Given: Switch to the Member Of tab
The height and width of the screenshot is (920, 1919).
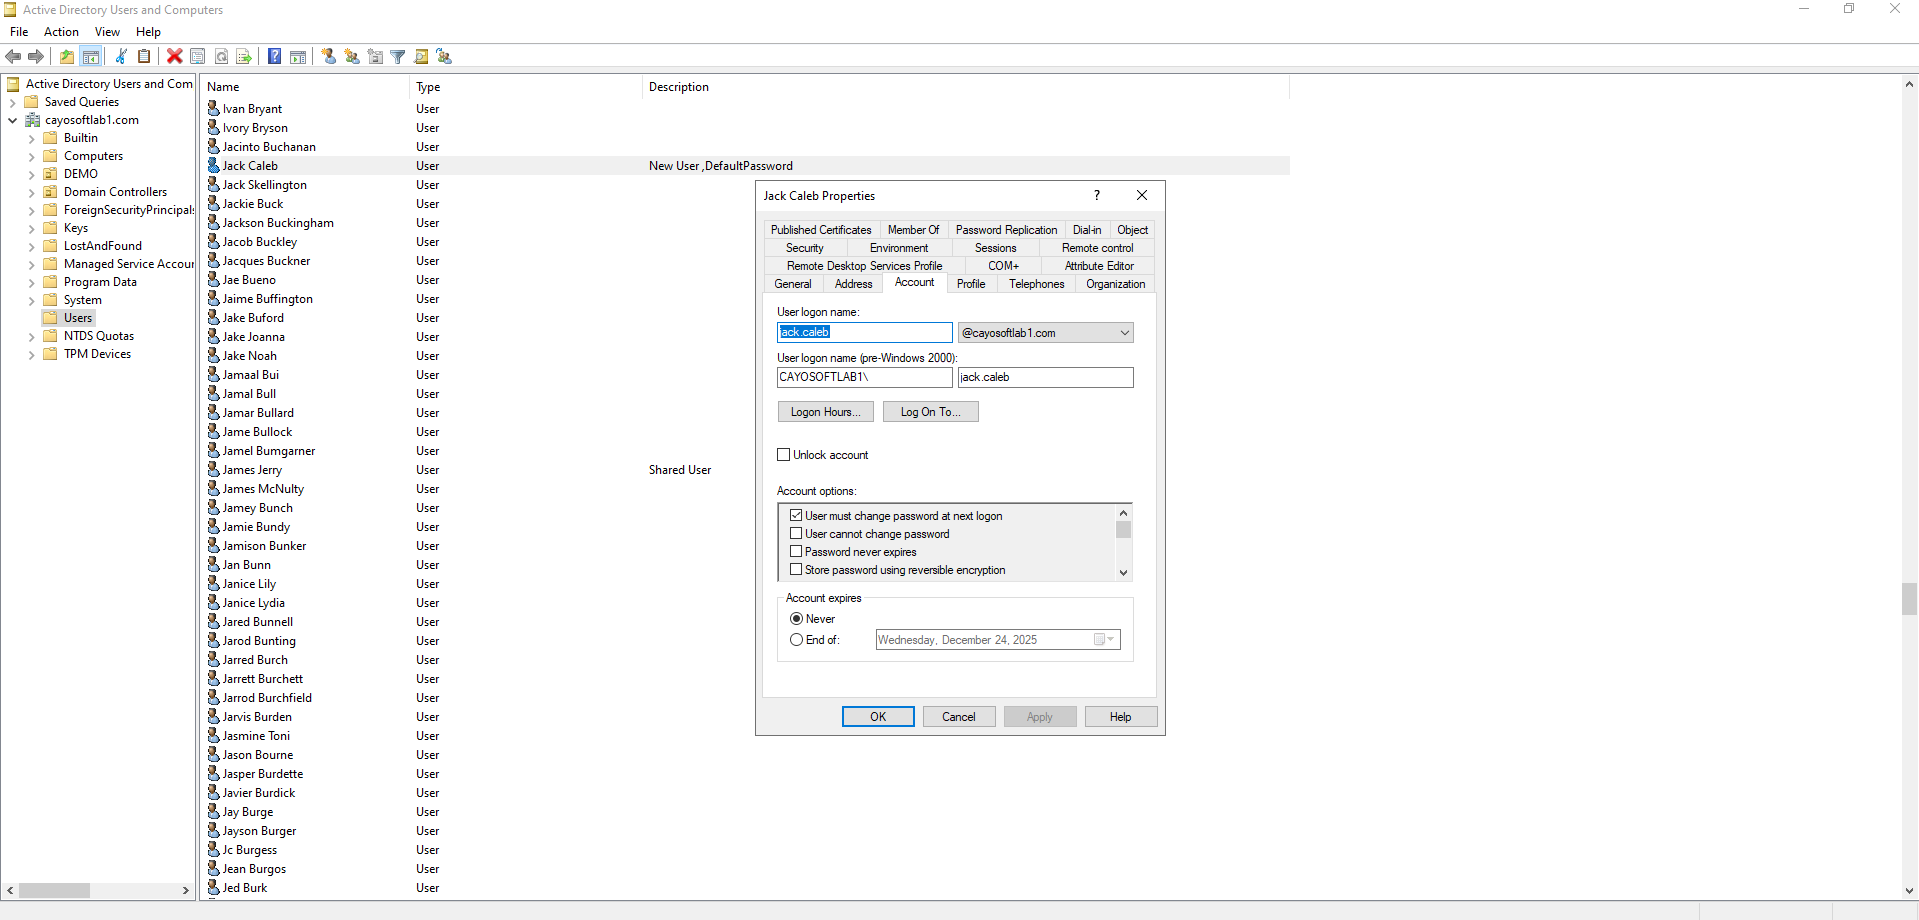Looking at the screenshot, I should click(913, 230).
